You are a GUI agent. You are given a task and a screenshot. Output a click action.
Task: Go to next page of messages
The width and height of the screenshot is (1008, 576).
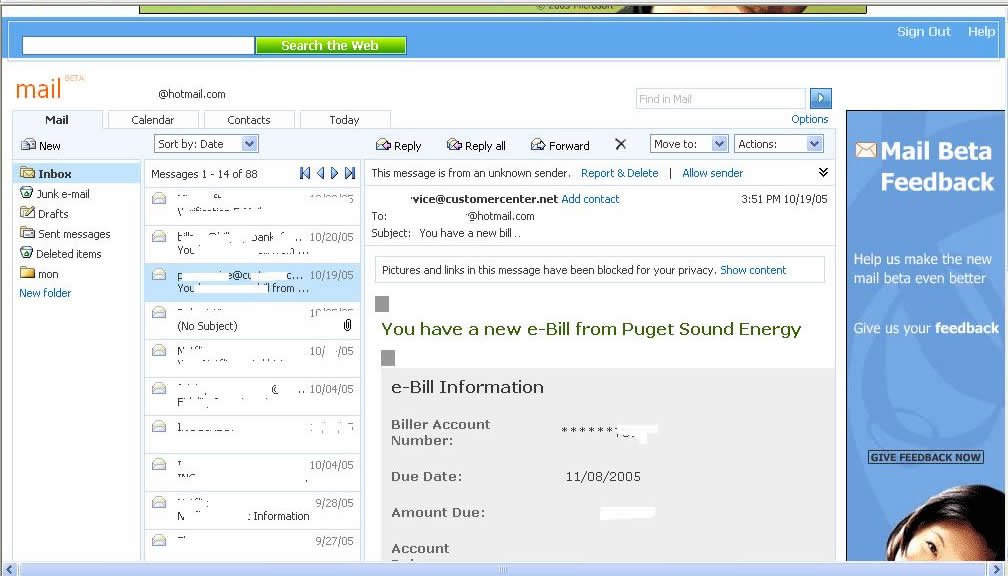tap(334, 173)
